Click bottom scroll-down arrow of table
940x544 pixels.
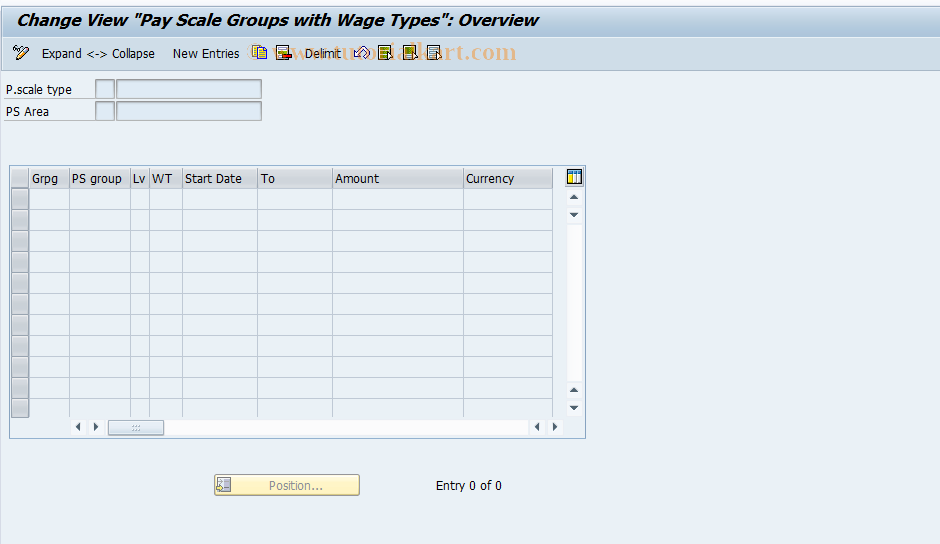pyautogui.click(x=574, y=408)
